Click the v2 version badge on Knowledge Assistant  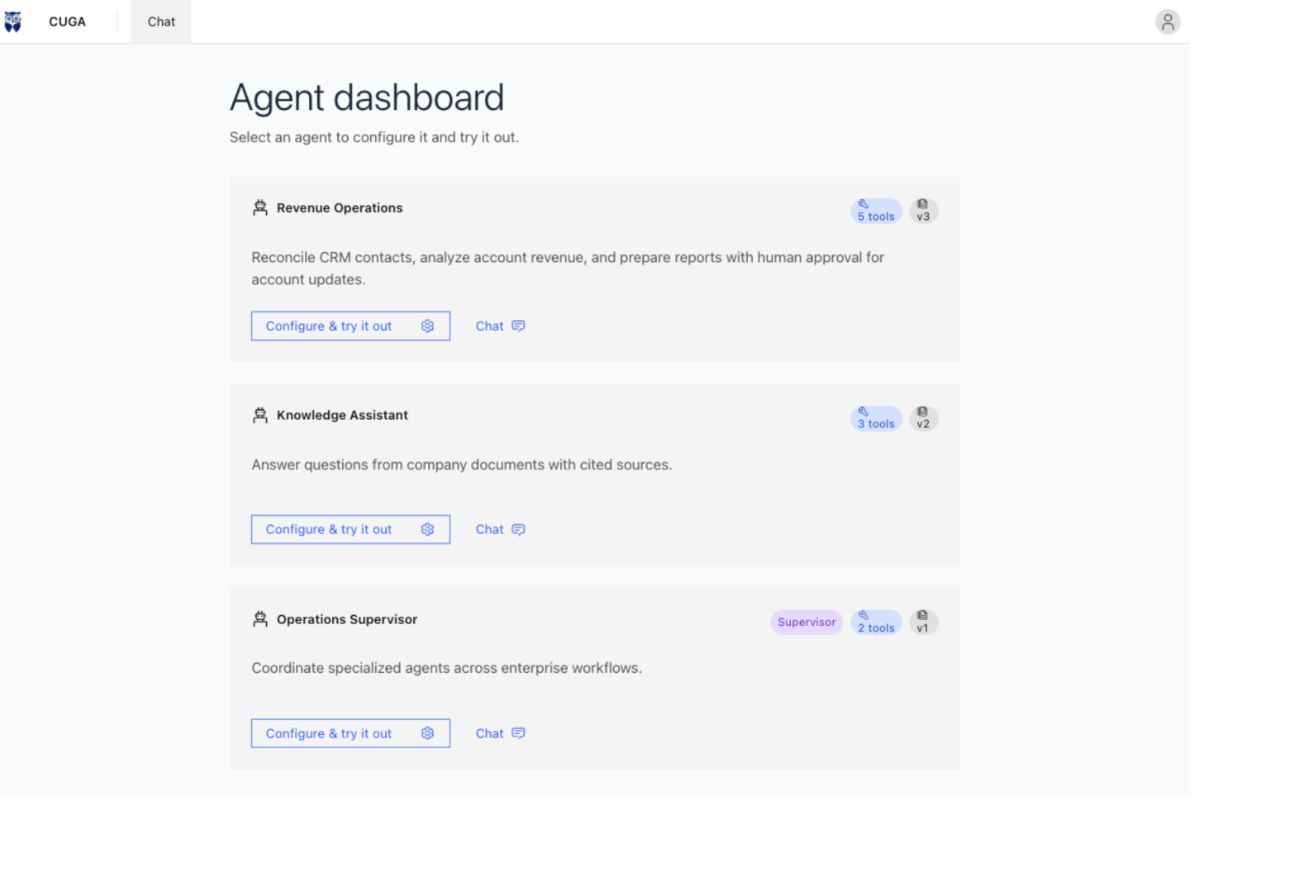[923, 419]
